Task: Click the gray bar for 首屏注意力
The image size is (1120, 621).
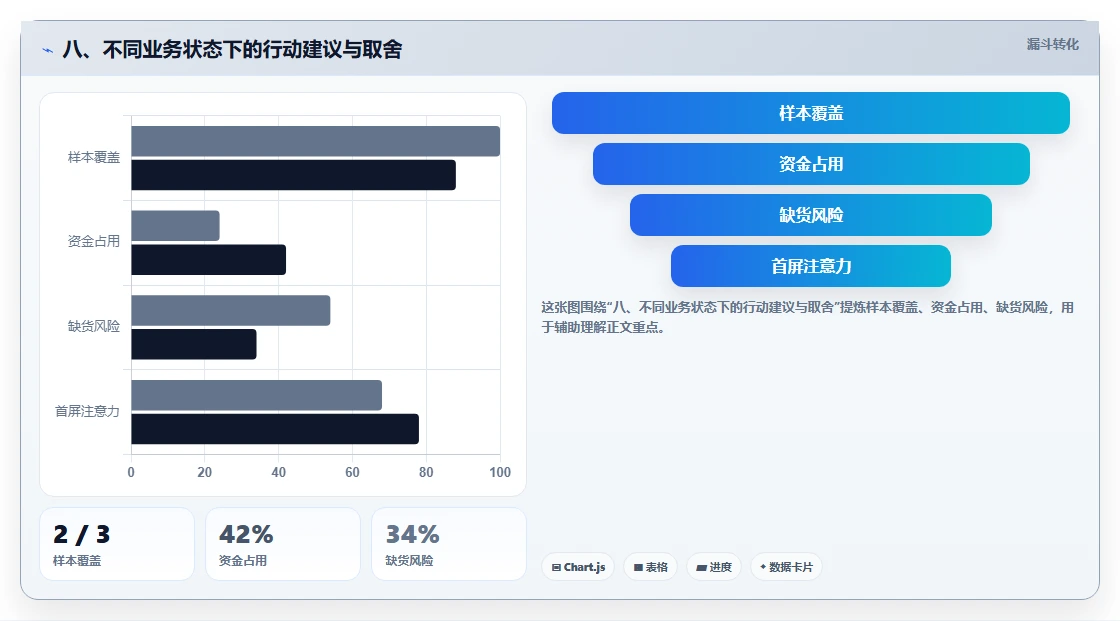Action: coord(256,395)
